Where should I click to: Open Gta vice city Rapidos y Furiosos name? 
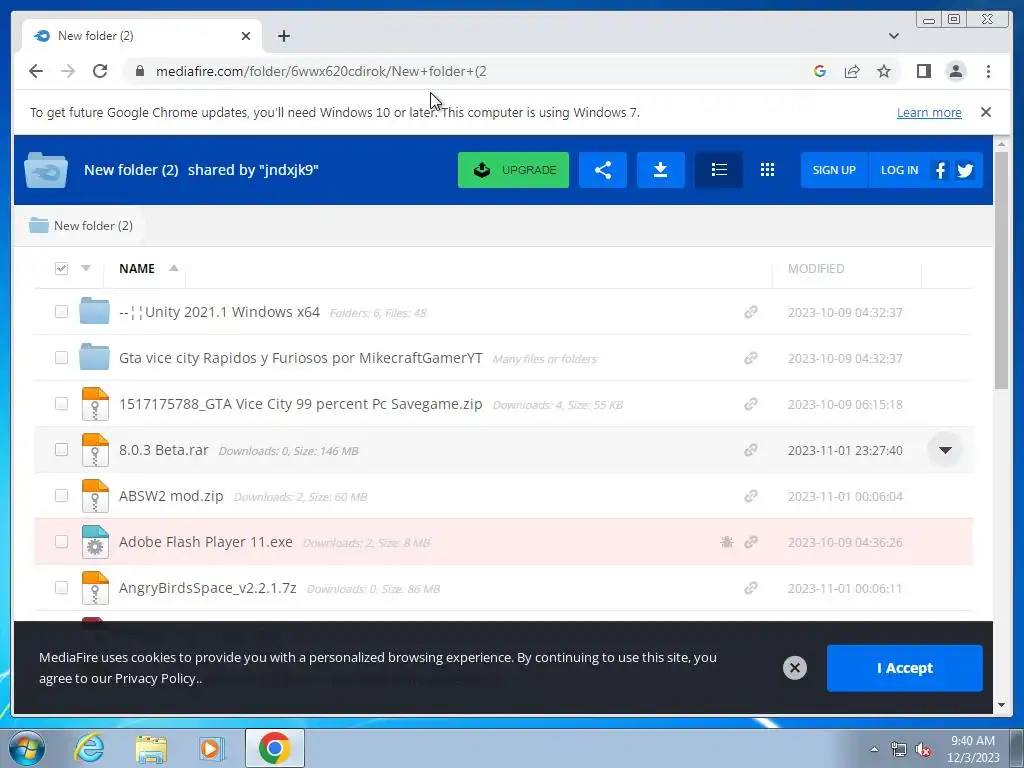(x=300, y=358)
